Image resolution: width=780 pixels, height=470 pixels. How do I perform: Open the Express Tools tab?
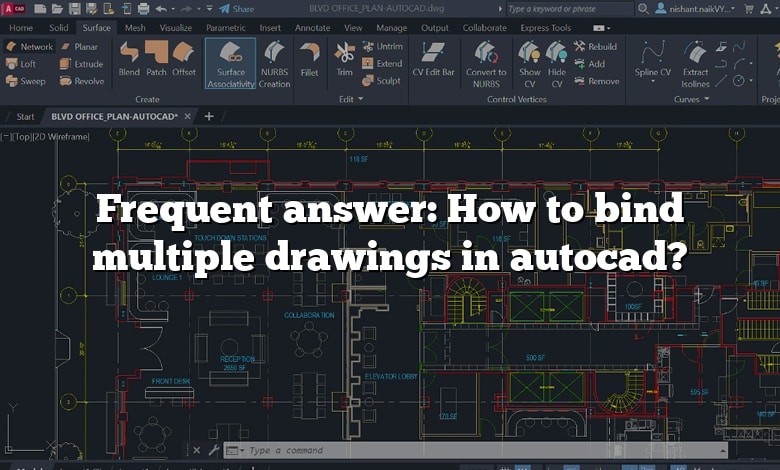[x=546, y=28]
